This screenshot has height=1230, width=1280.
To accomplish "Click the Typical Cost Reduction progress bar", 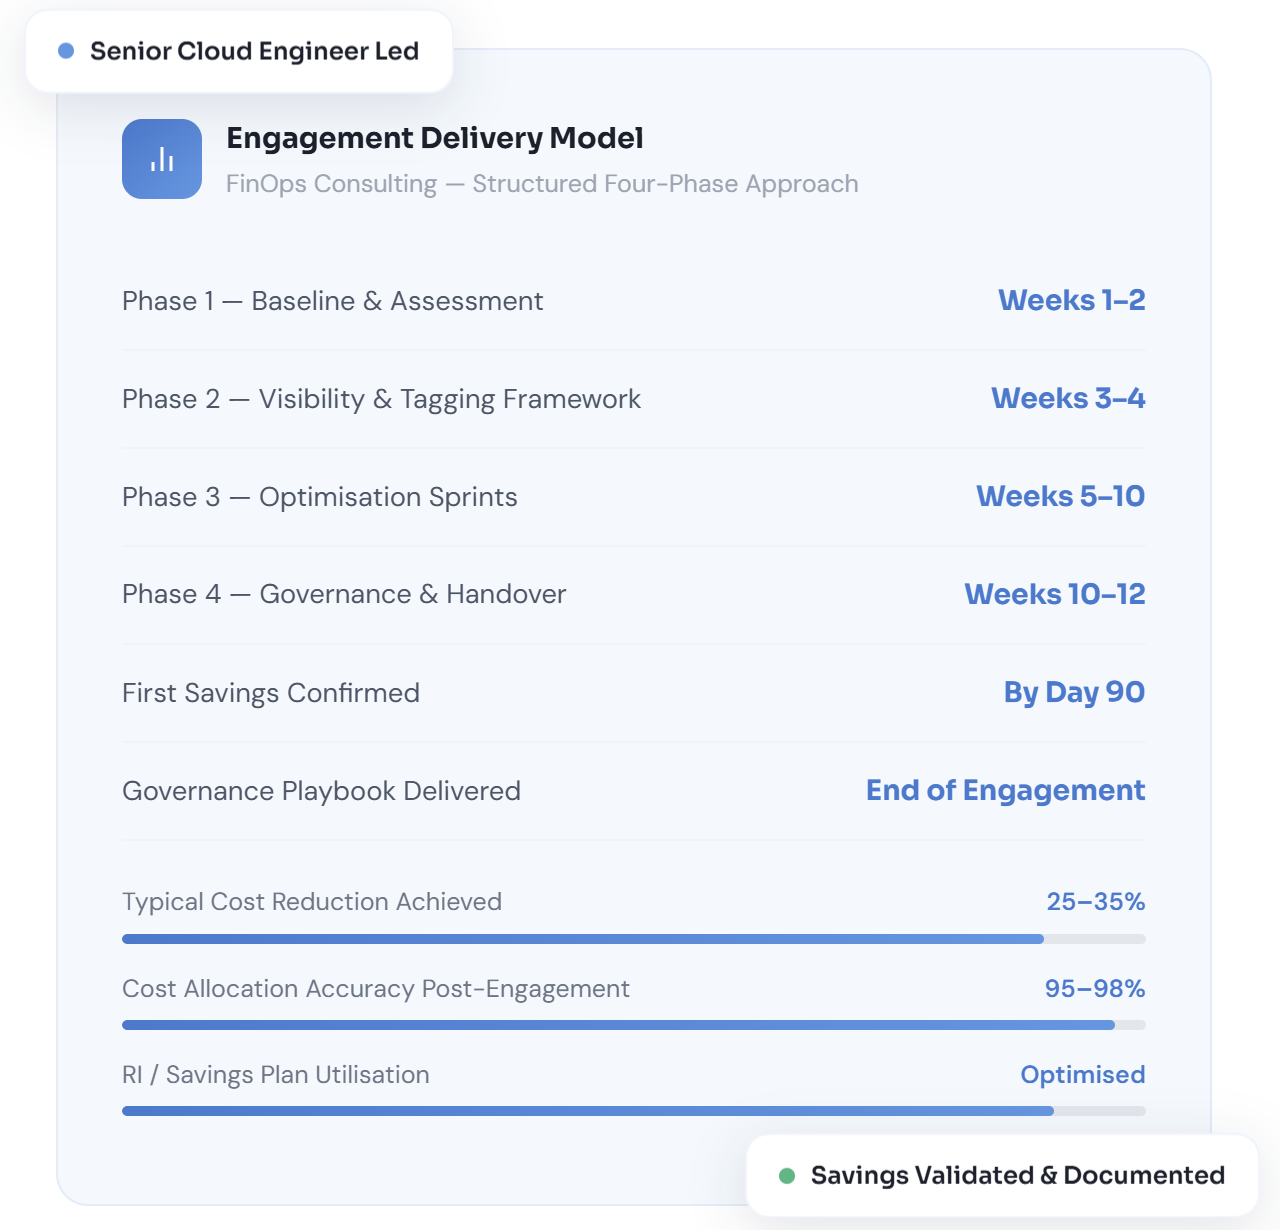I will 633,939.
